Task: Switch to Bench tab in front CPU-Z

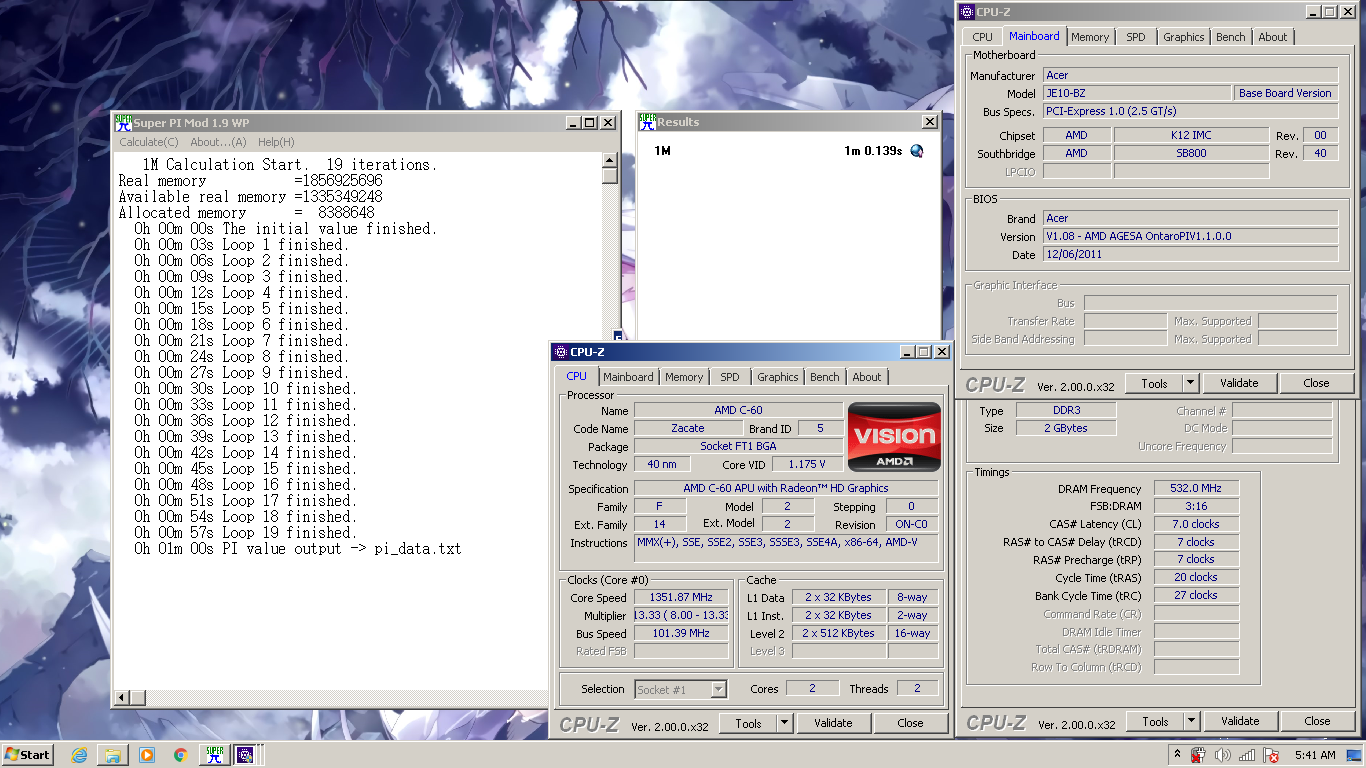Action: click(x=825, y=377)
